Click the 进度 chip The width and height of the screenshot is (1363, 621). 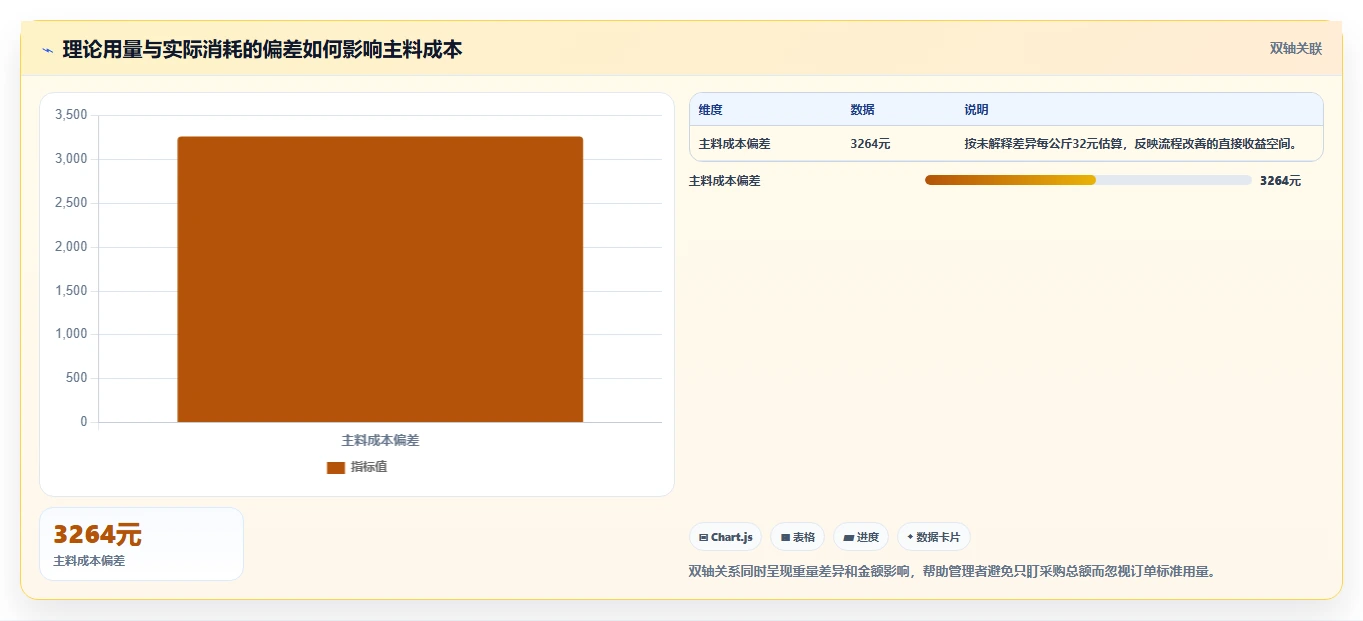tap(861, 537)
